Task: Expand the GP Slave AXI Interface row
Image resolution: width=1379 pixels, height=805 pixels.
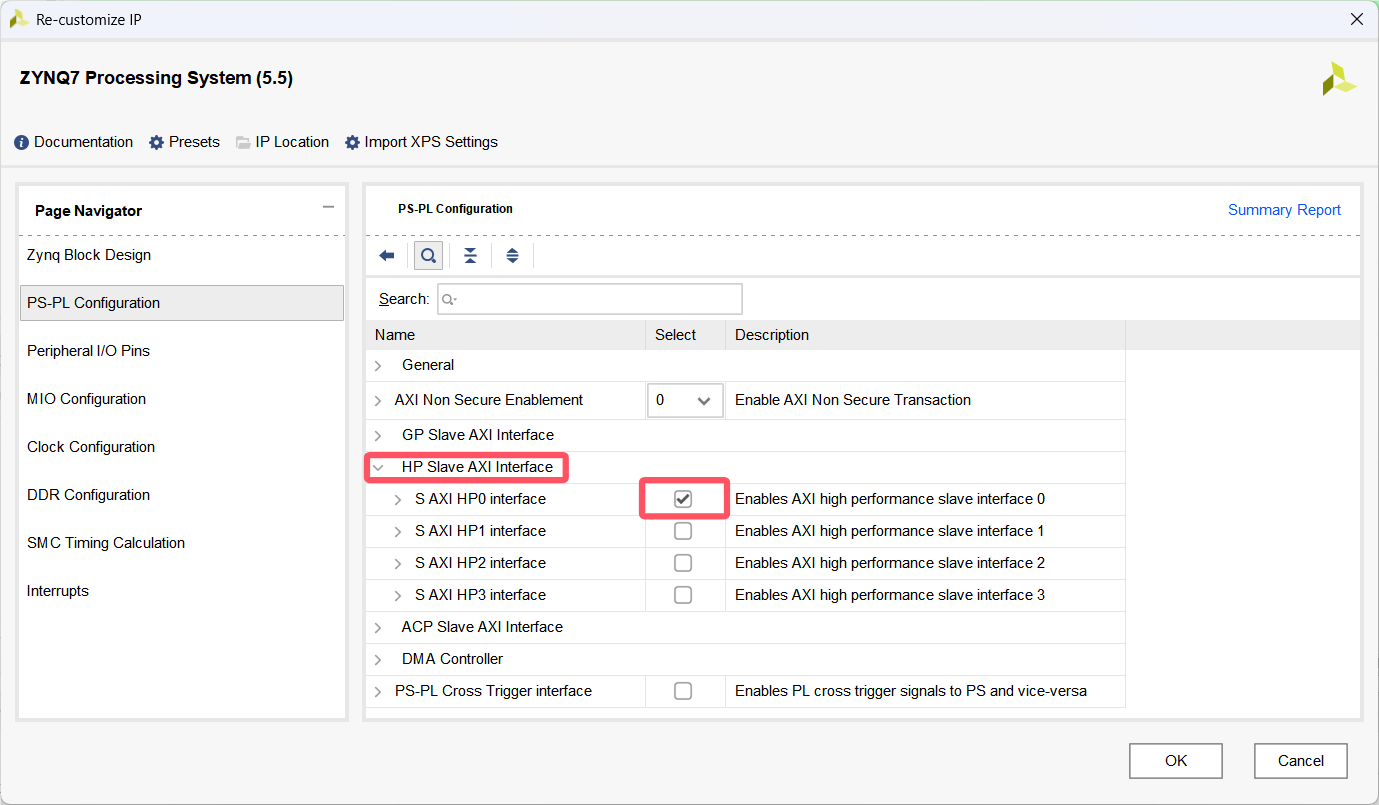Action: [x=378, y=436]
